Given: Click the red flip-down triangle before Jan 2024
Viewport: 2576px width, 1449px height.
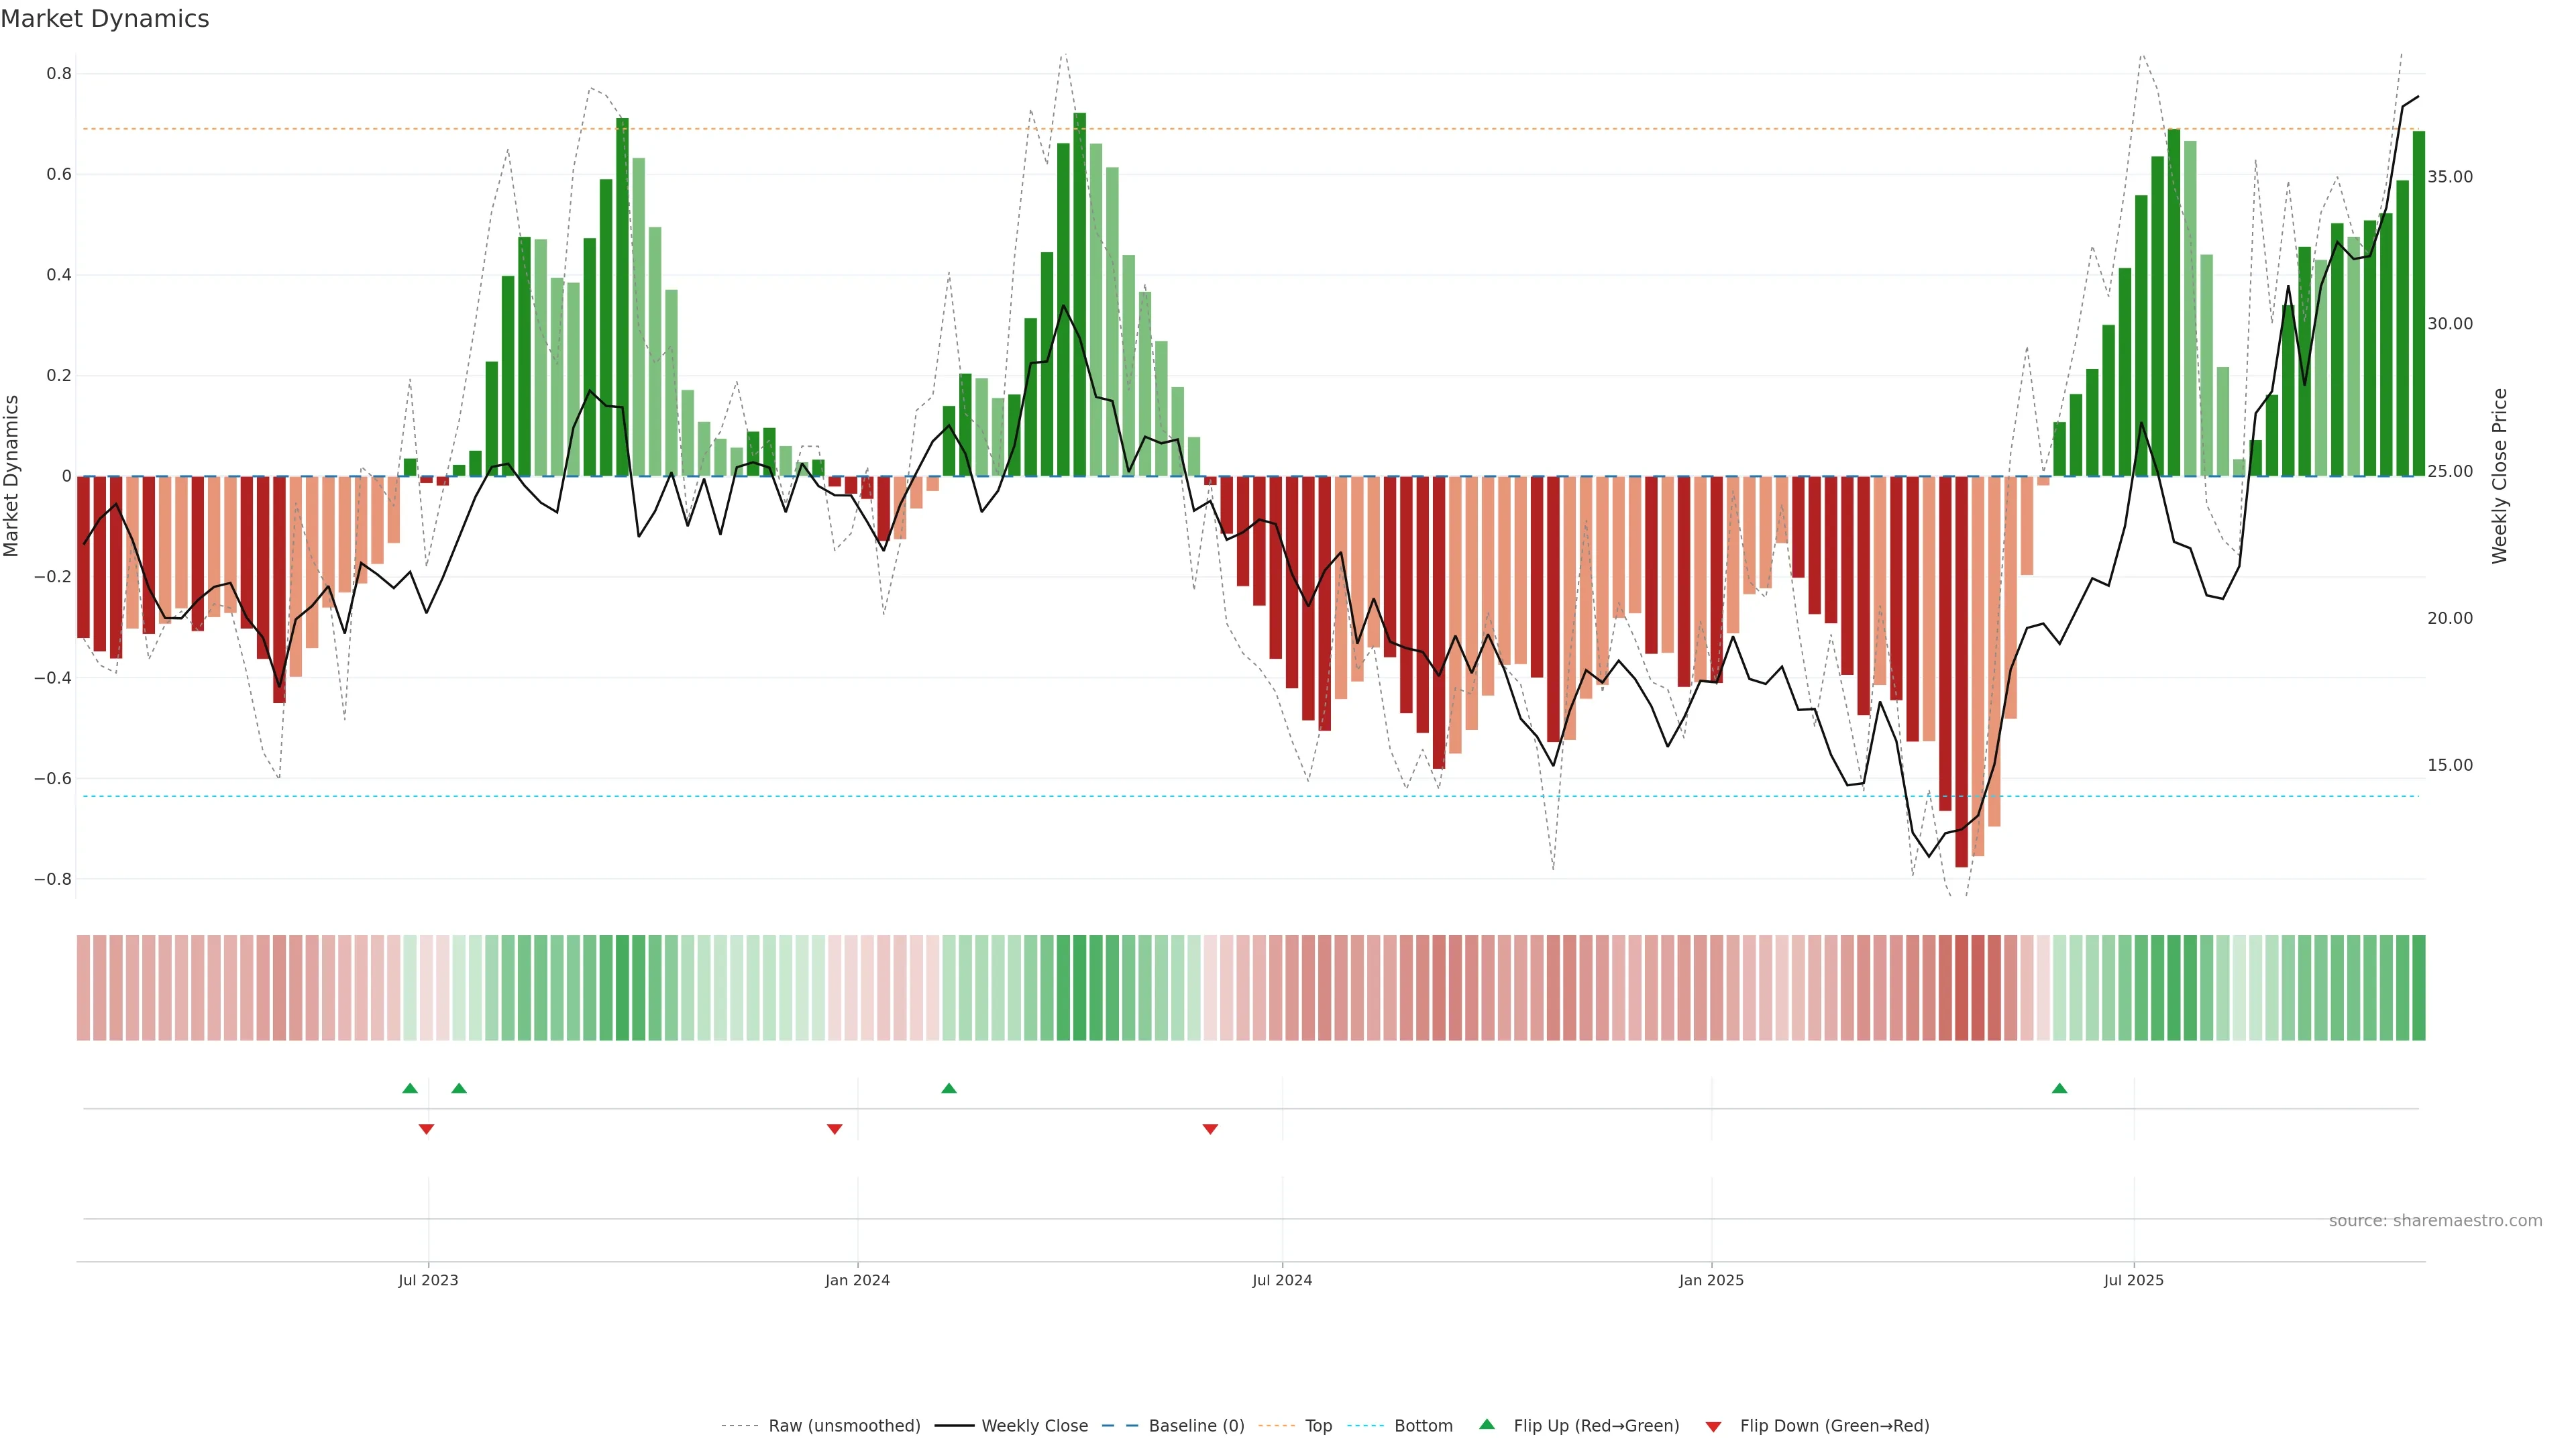Looking at the screenshot, I should click(x=834, y=1129).
